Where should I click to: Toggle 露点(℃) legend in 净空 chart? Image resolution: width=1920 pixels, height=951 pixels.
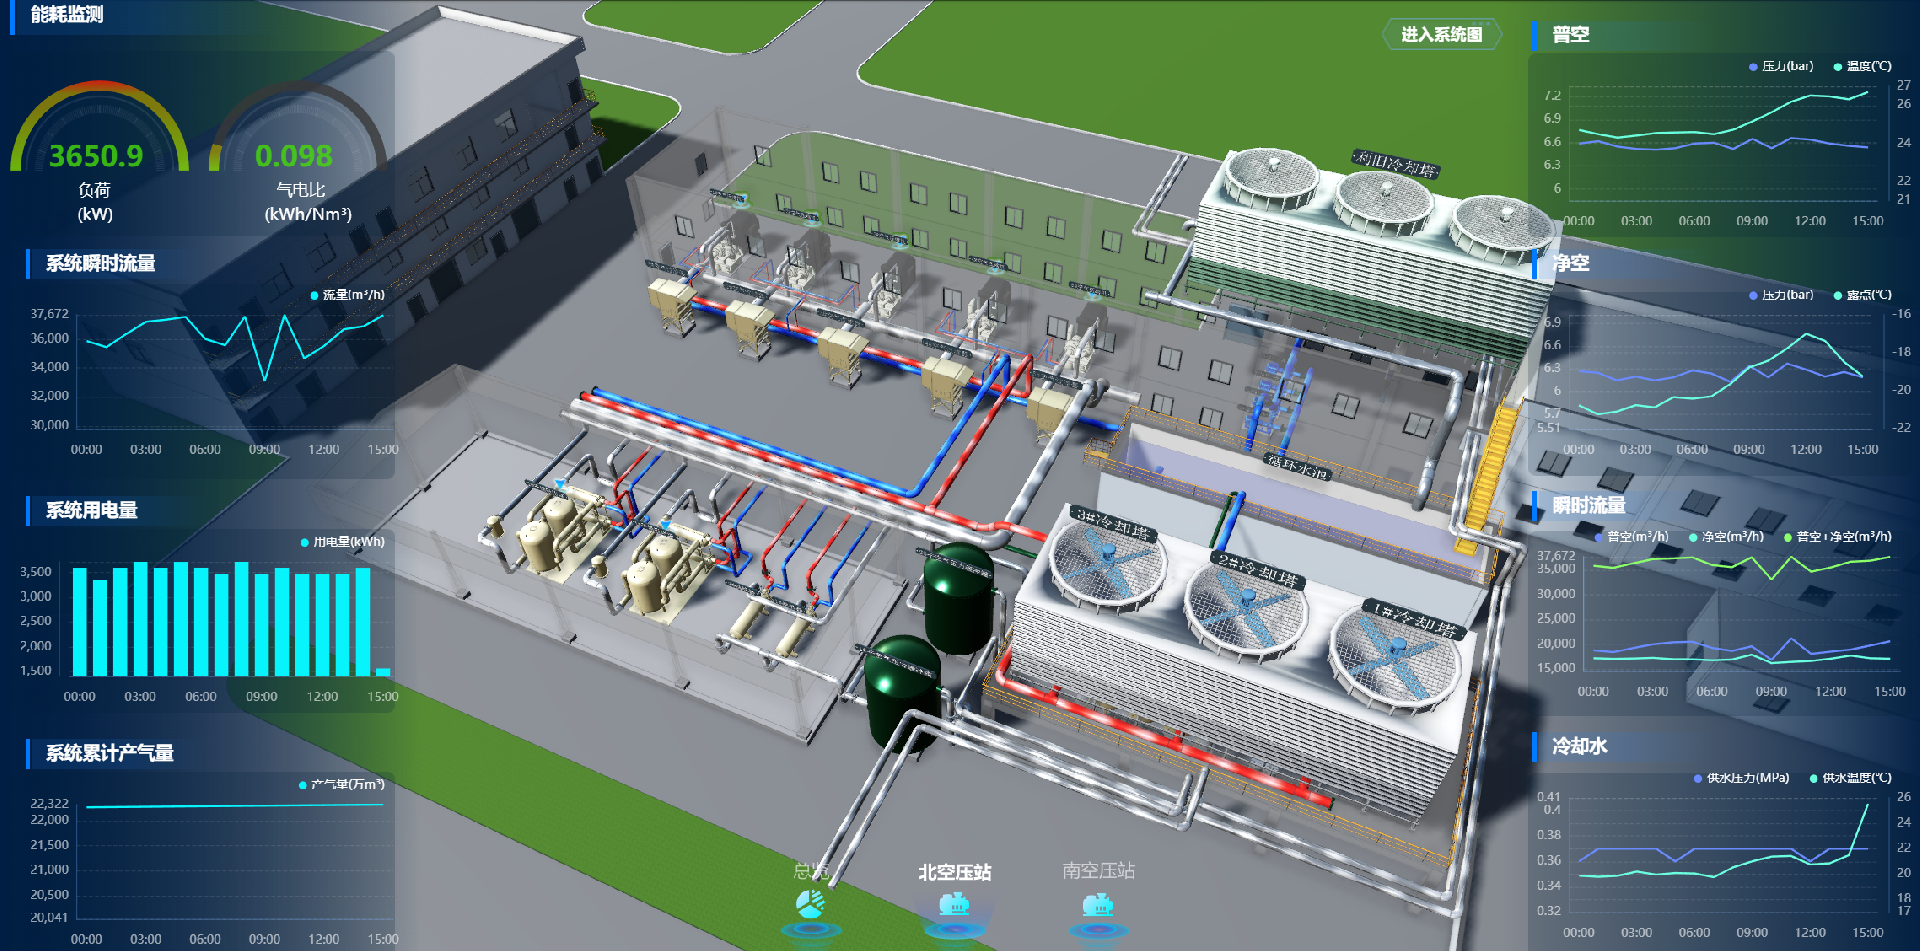click(x=1862, y=295)
